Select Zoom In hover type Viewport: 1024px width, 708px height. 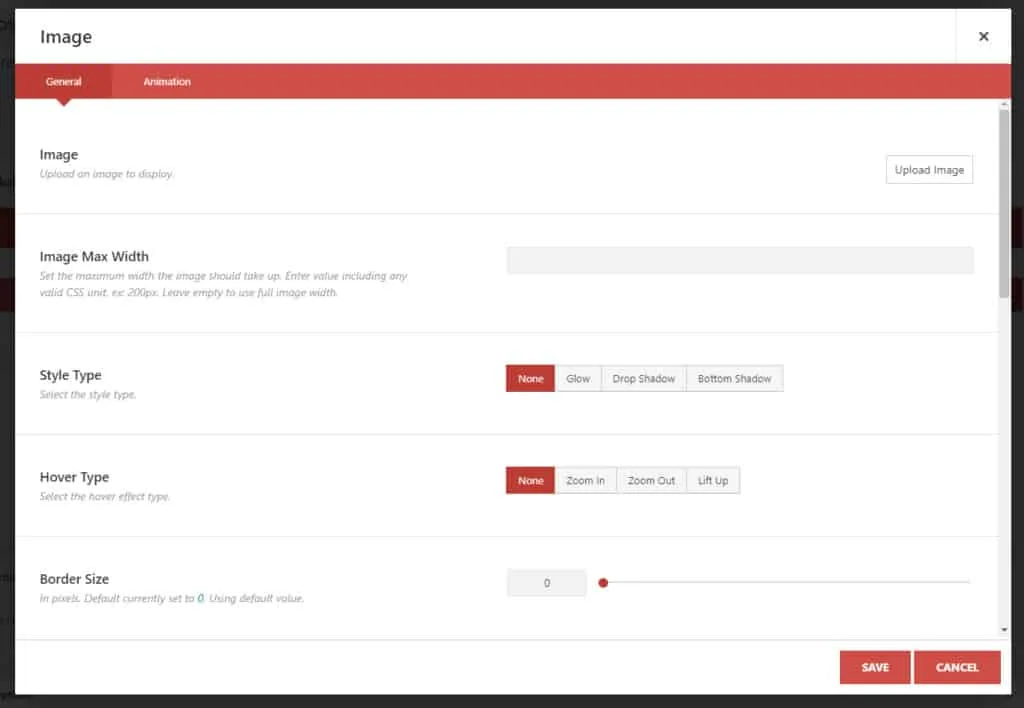point(586,481)
